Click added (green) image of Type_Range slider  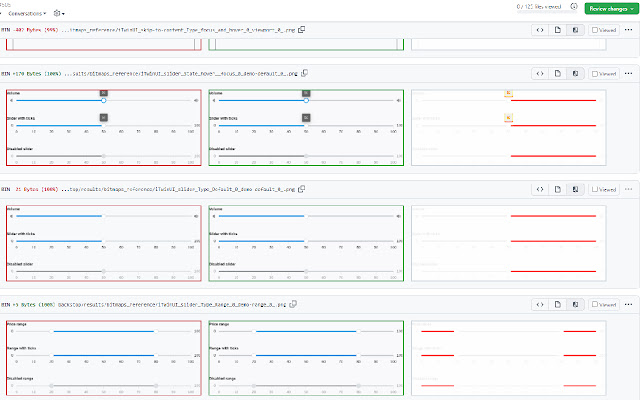[306, 358]
